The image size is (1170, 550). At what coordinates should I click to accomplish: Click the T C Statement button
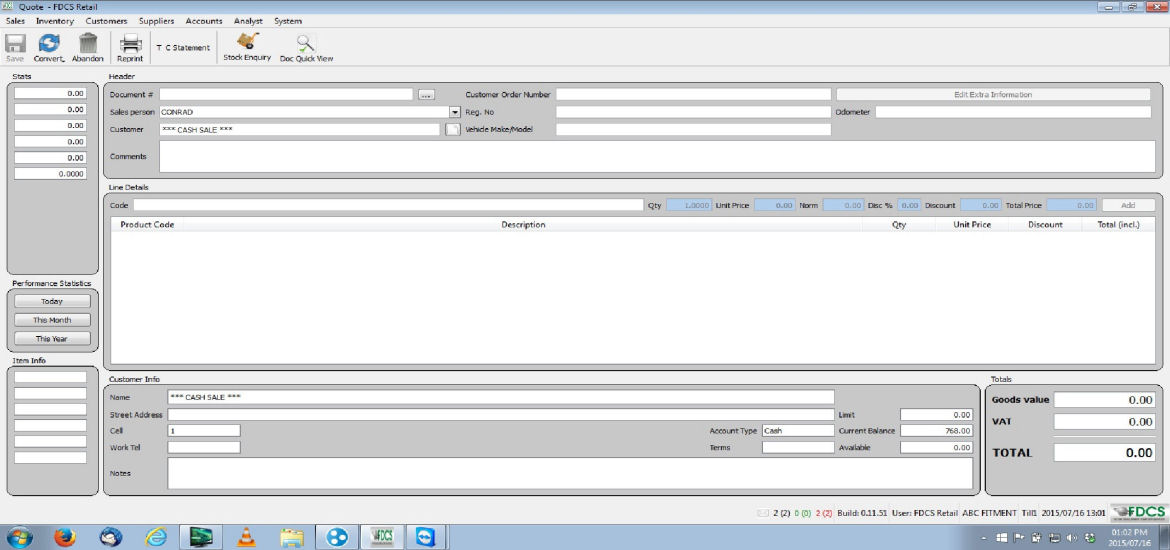[x=183, y=47]
